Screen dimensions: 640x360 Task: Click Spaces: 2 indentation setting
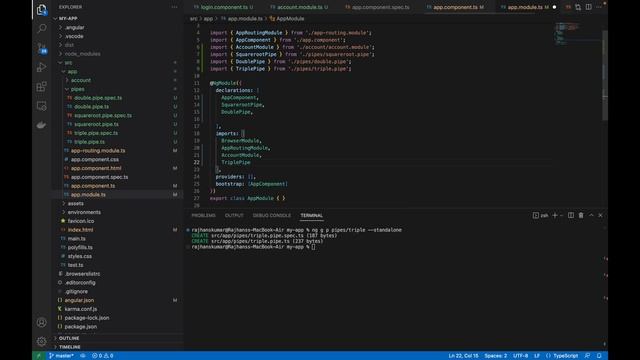pos(496,356)
